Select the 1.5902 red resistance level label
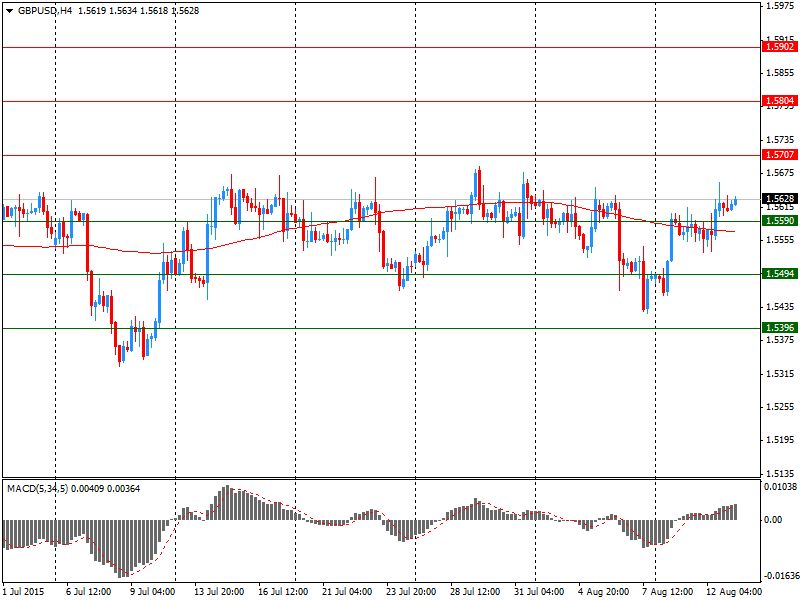Viewport: 800px width, 600px height. click(x=780, y=47)
